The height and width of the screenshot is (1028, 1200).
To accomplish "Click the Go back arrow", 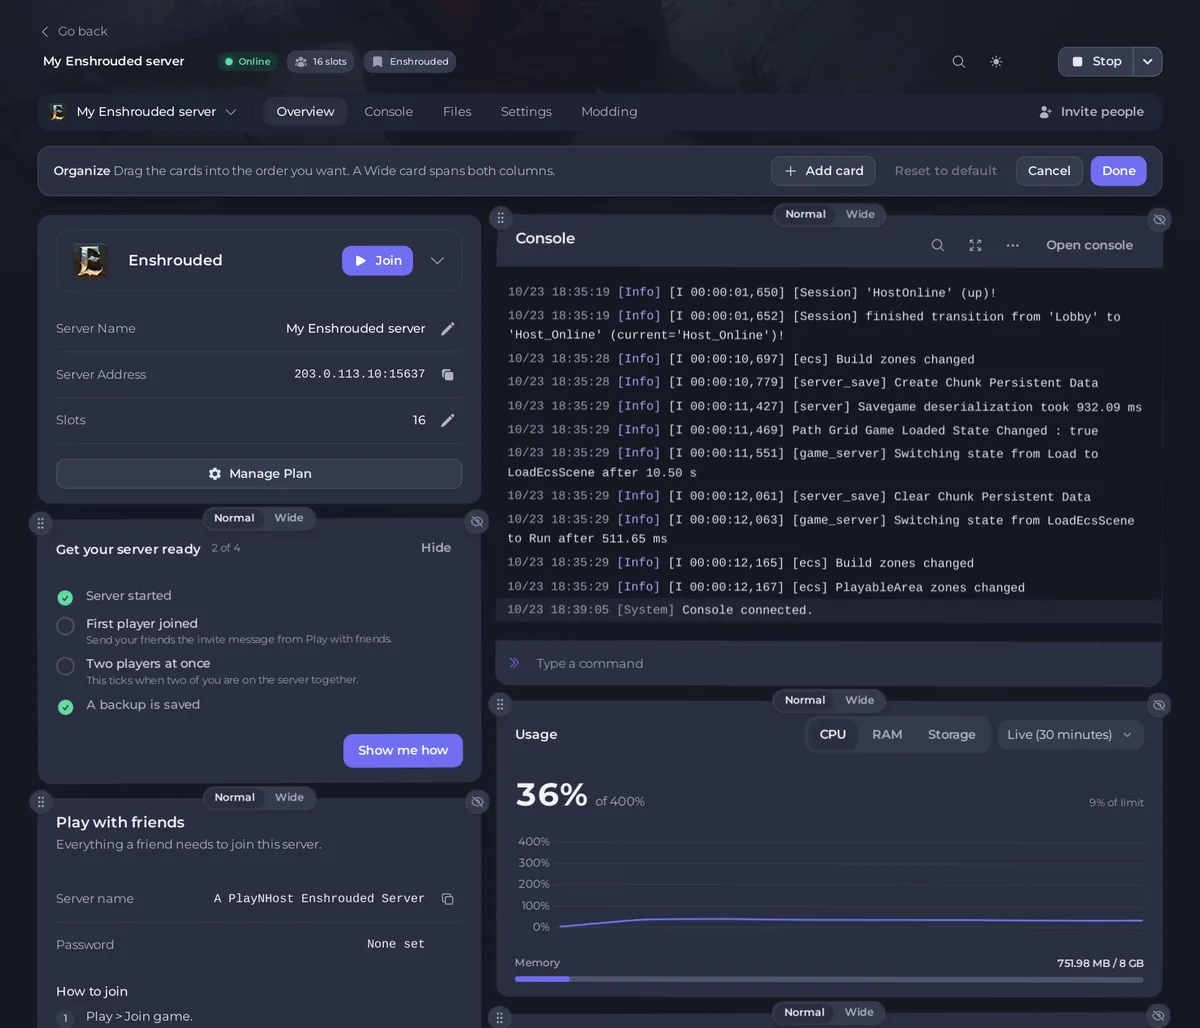I will pyautogui.click(x=45, y=32).
